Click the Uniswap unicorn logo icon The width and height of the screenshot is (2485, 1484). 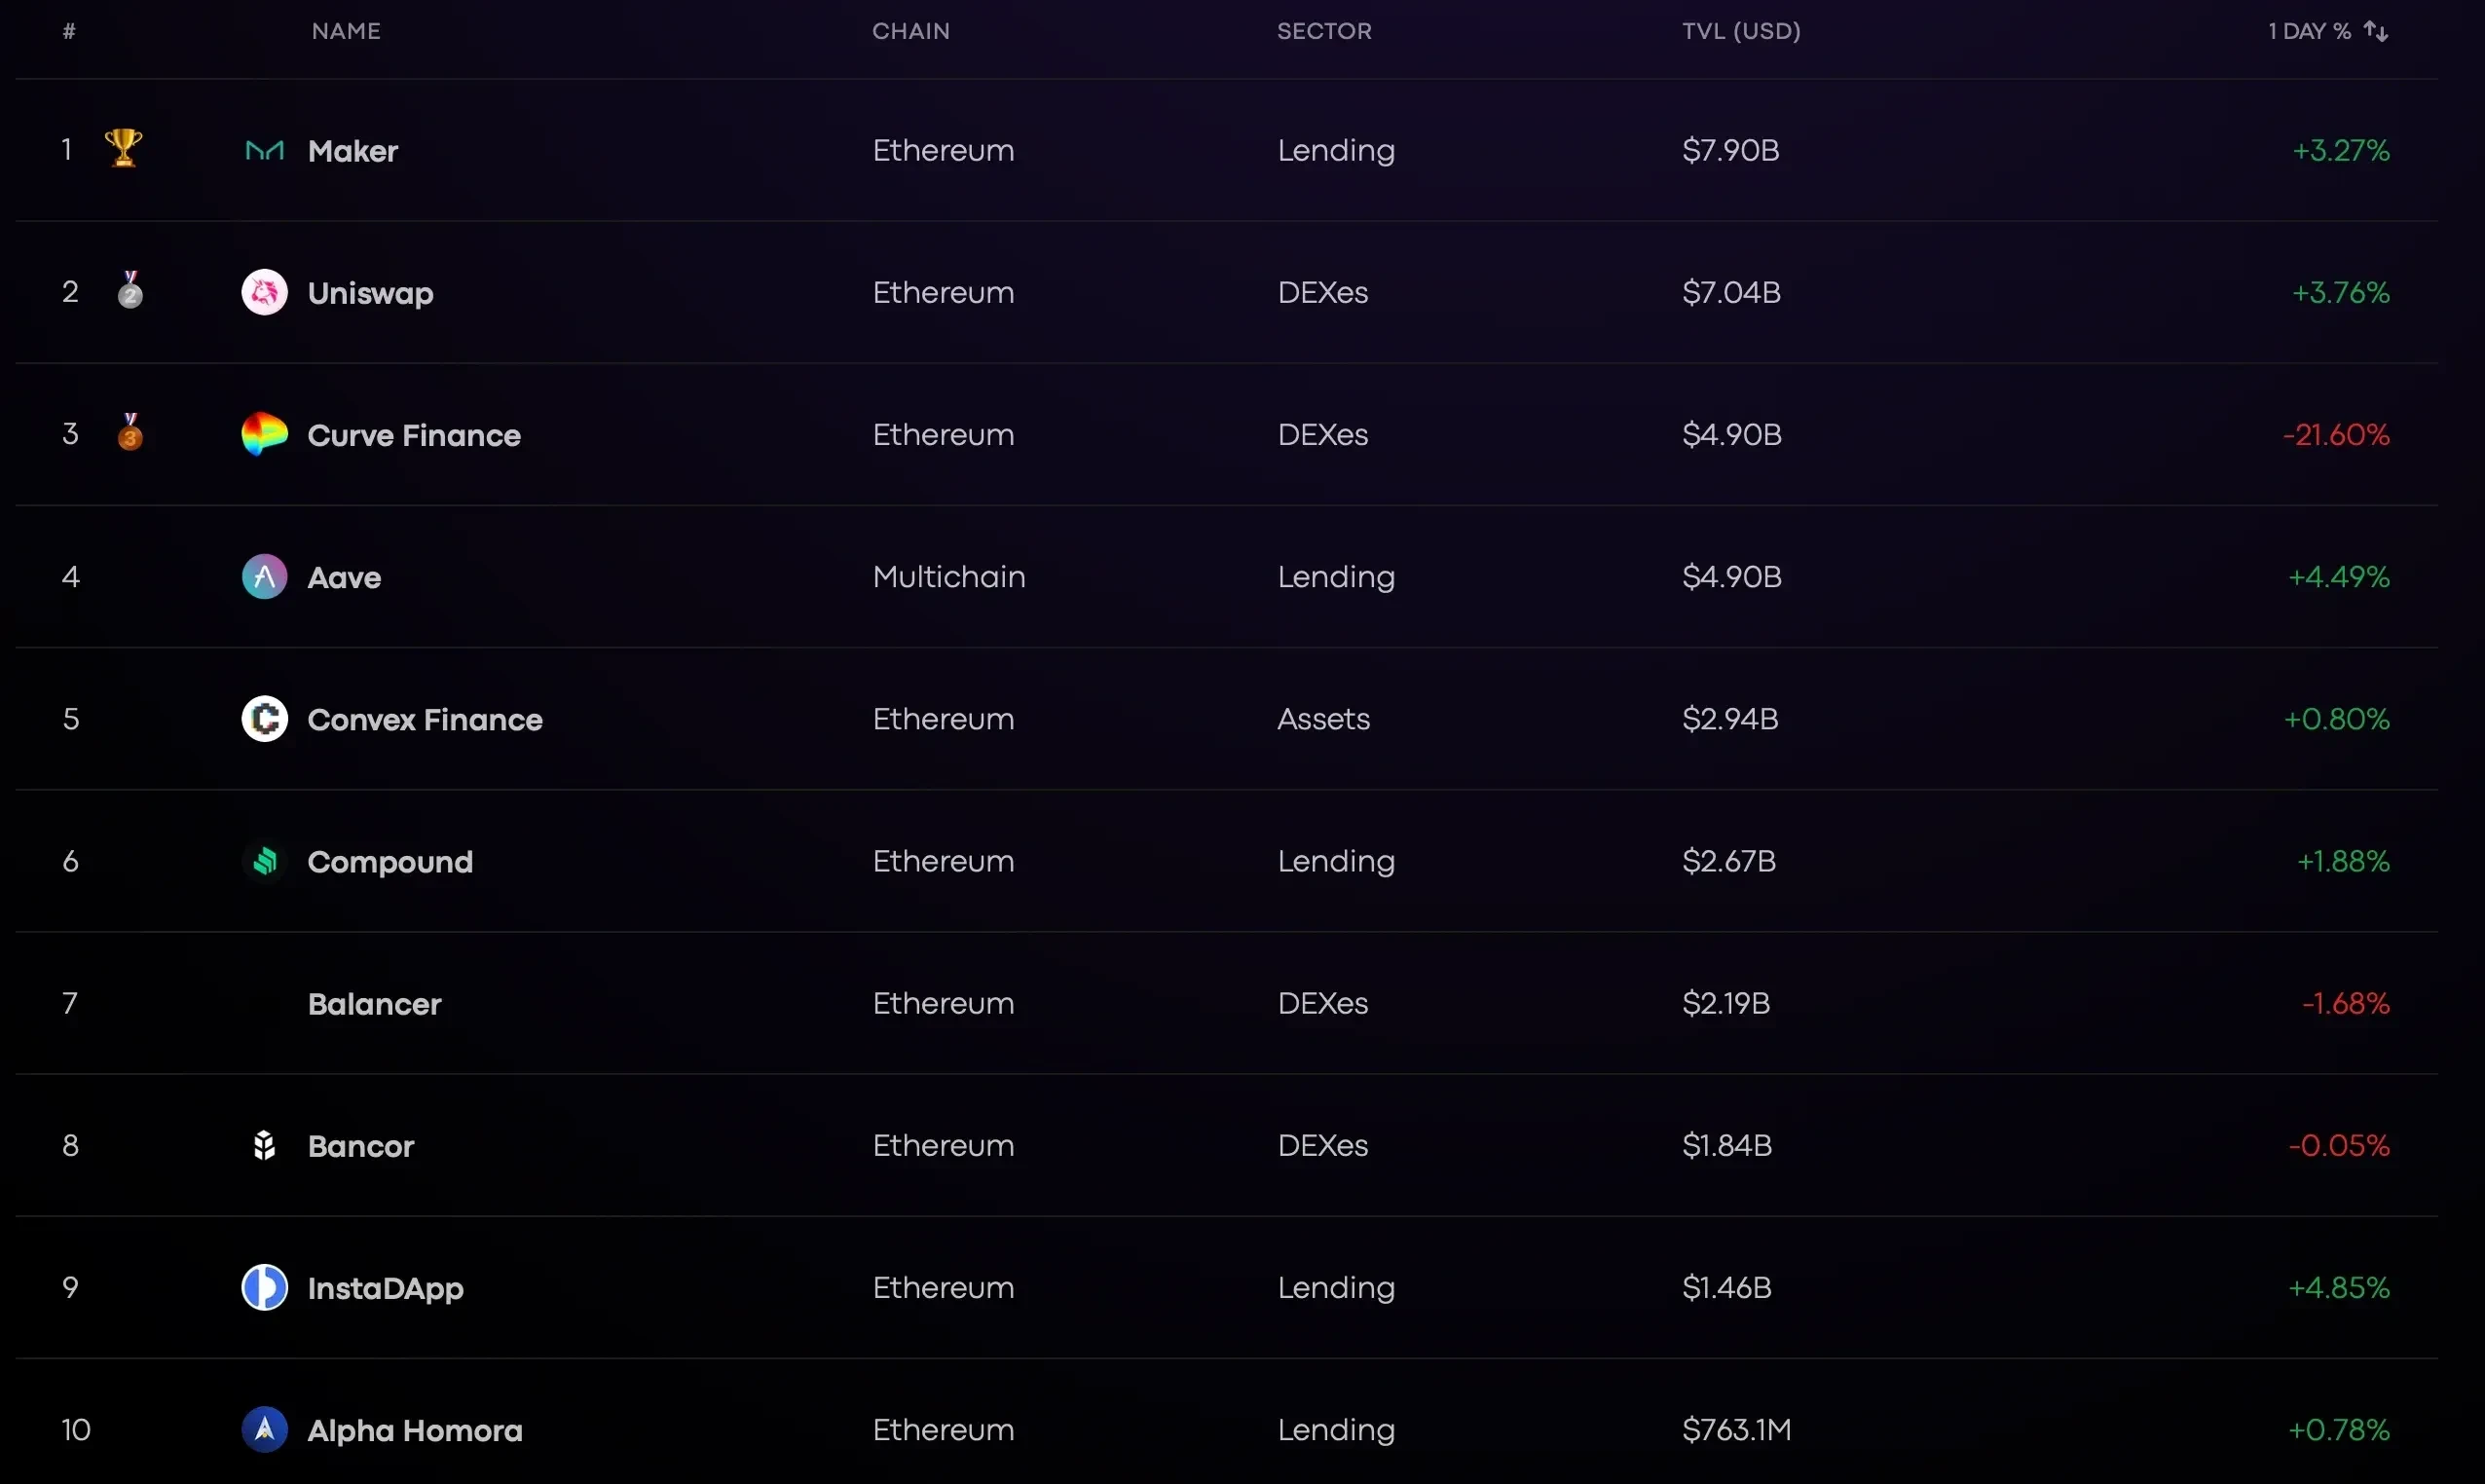(264, 292)
